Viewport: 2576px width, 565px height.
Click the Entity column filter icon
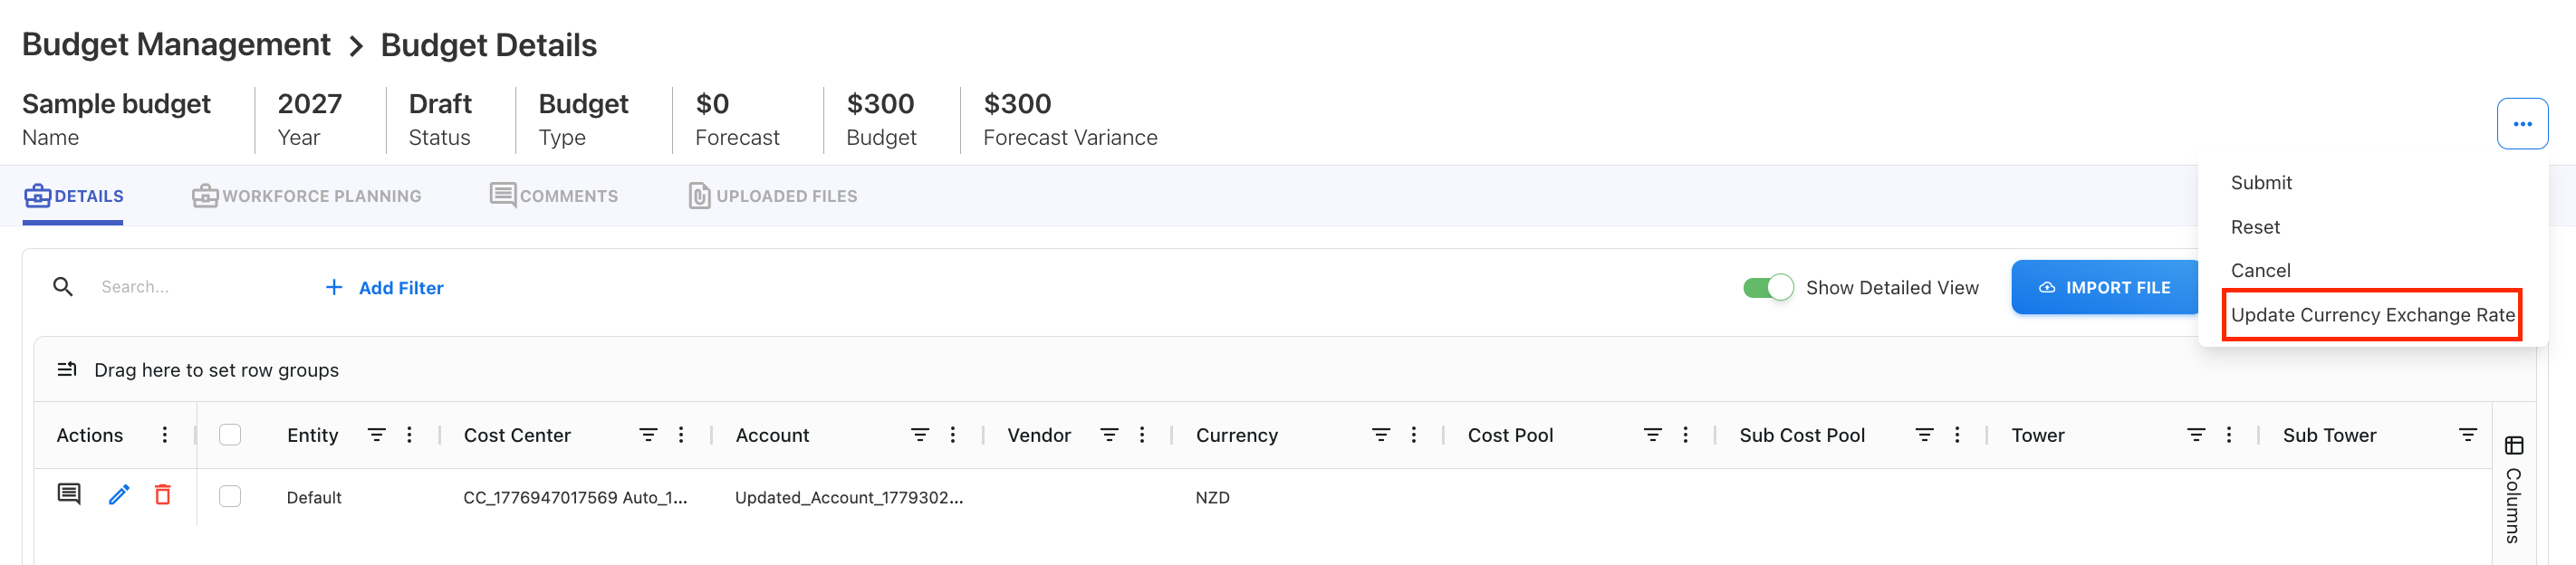tap(376, 435)
